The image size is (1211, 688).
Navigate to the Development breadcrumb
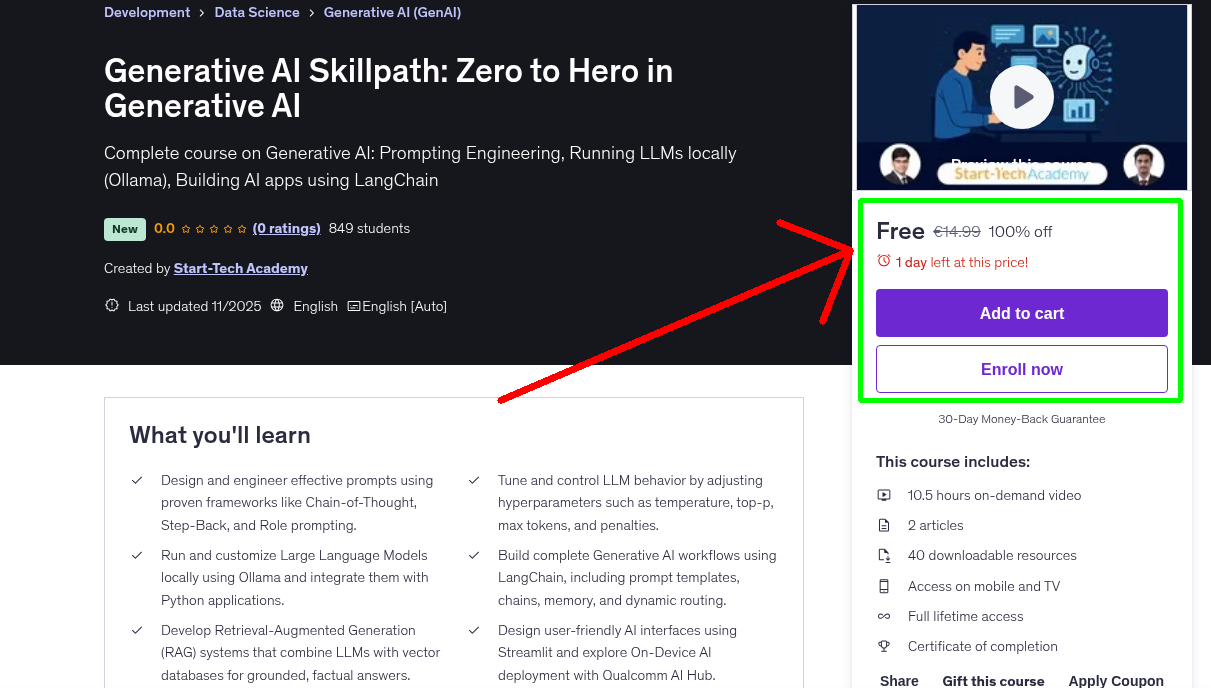pos(147,12)
